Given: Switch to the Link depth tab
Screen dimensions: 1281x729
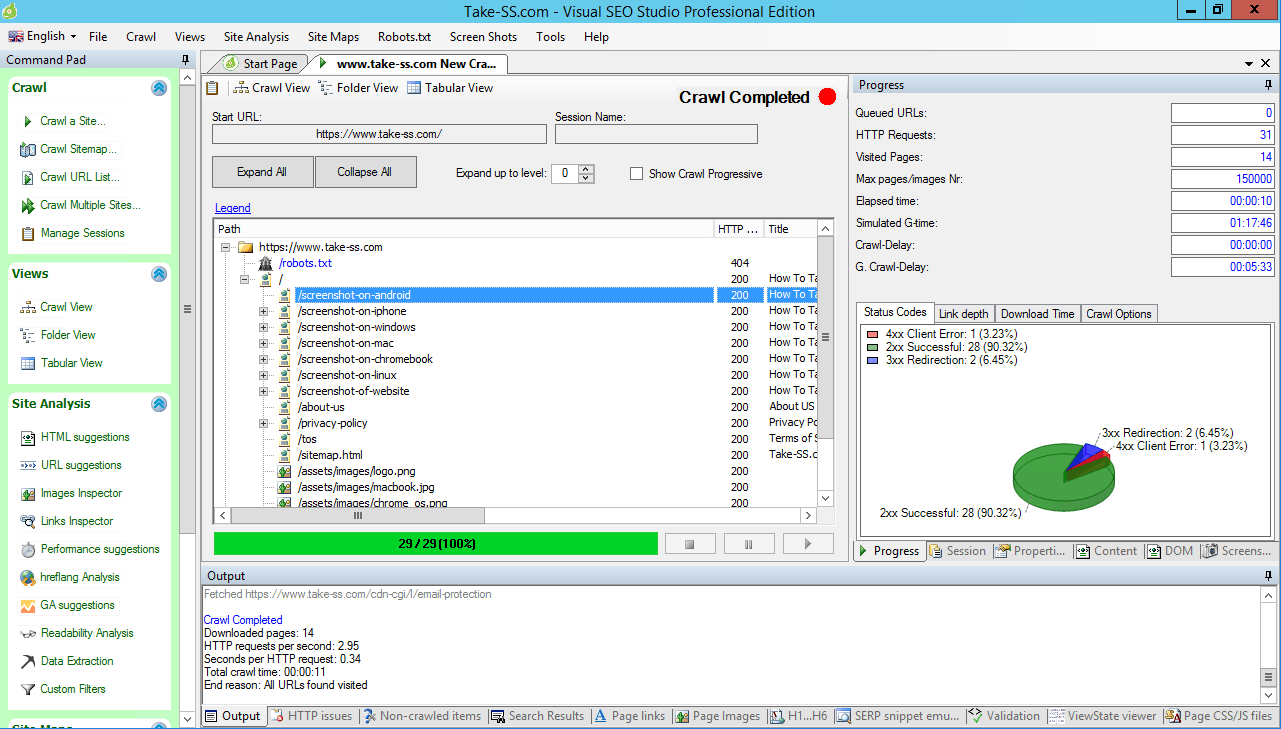Looking at the screenshot, I should [964, 314].
